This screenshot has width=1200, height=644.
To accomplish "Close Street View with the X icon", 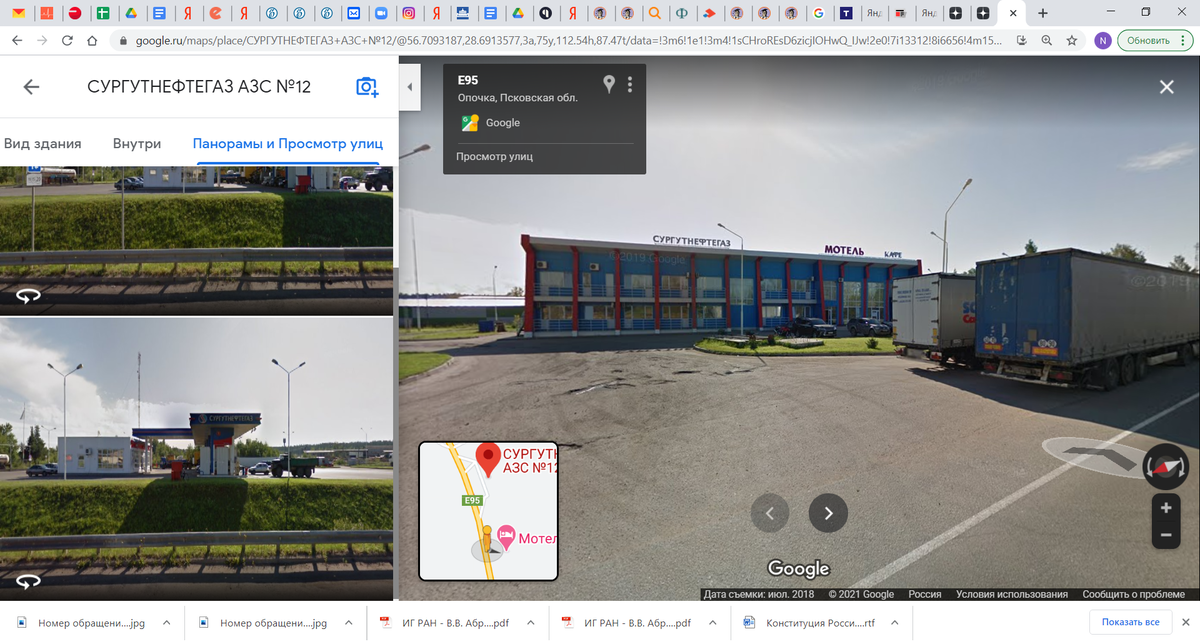I will 1166,87.
